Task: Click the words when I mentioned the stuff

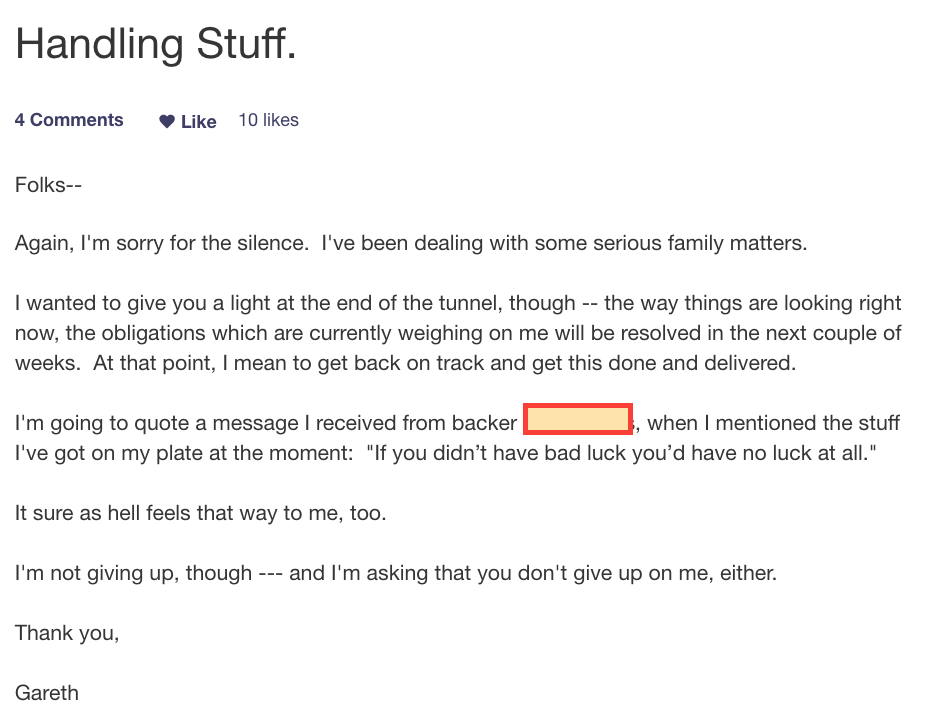Action: point(773,423)
